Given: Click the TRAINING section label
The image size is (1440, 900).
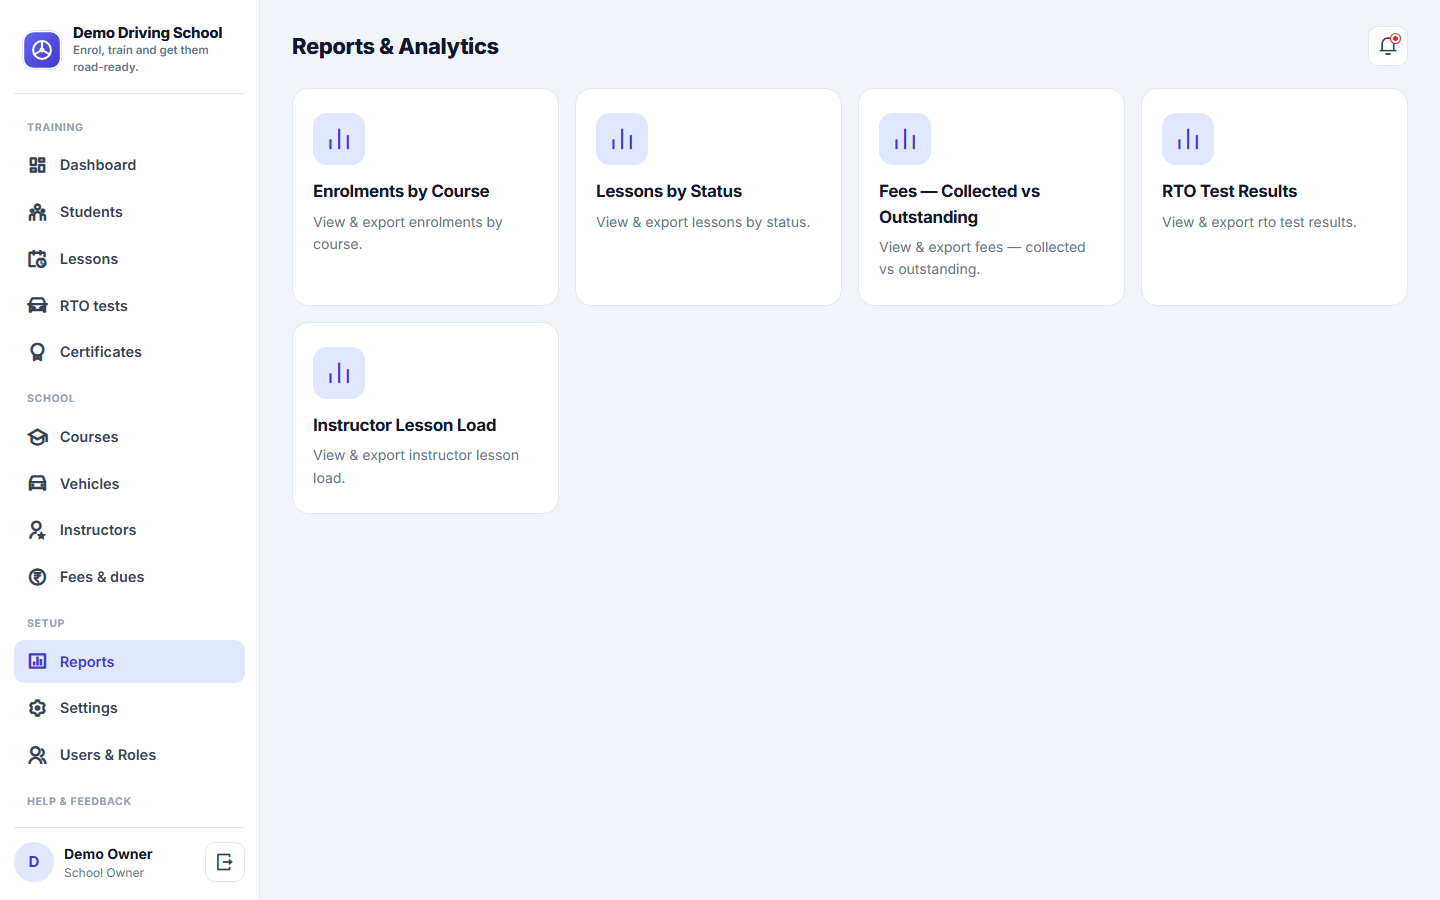Looking at the screenshot, I should pyautogui.click(x=55, y=127).
